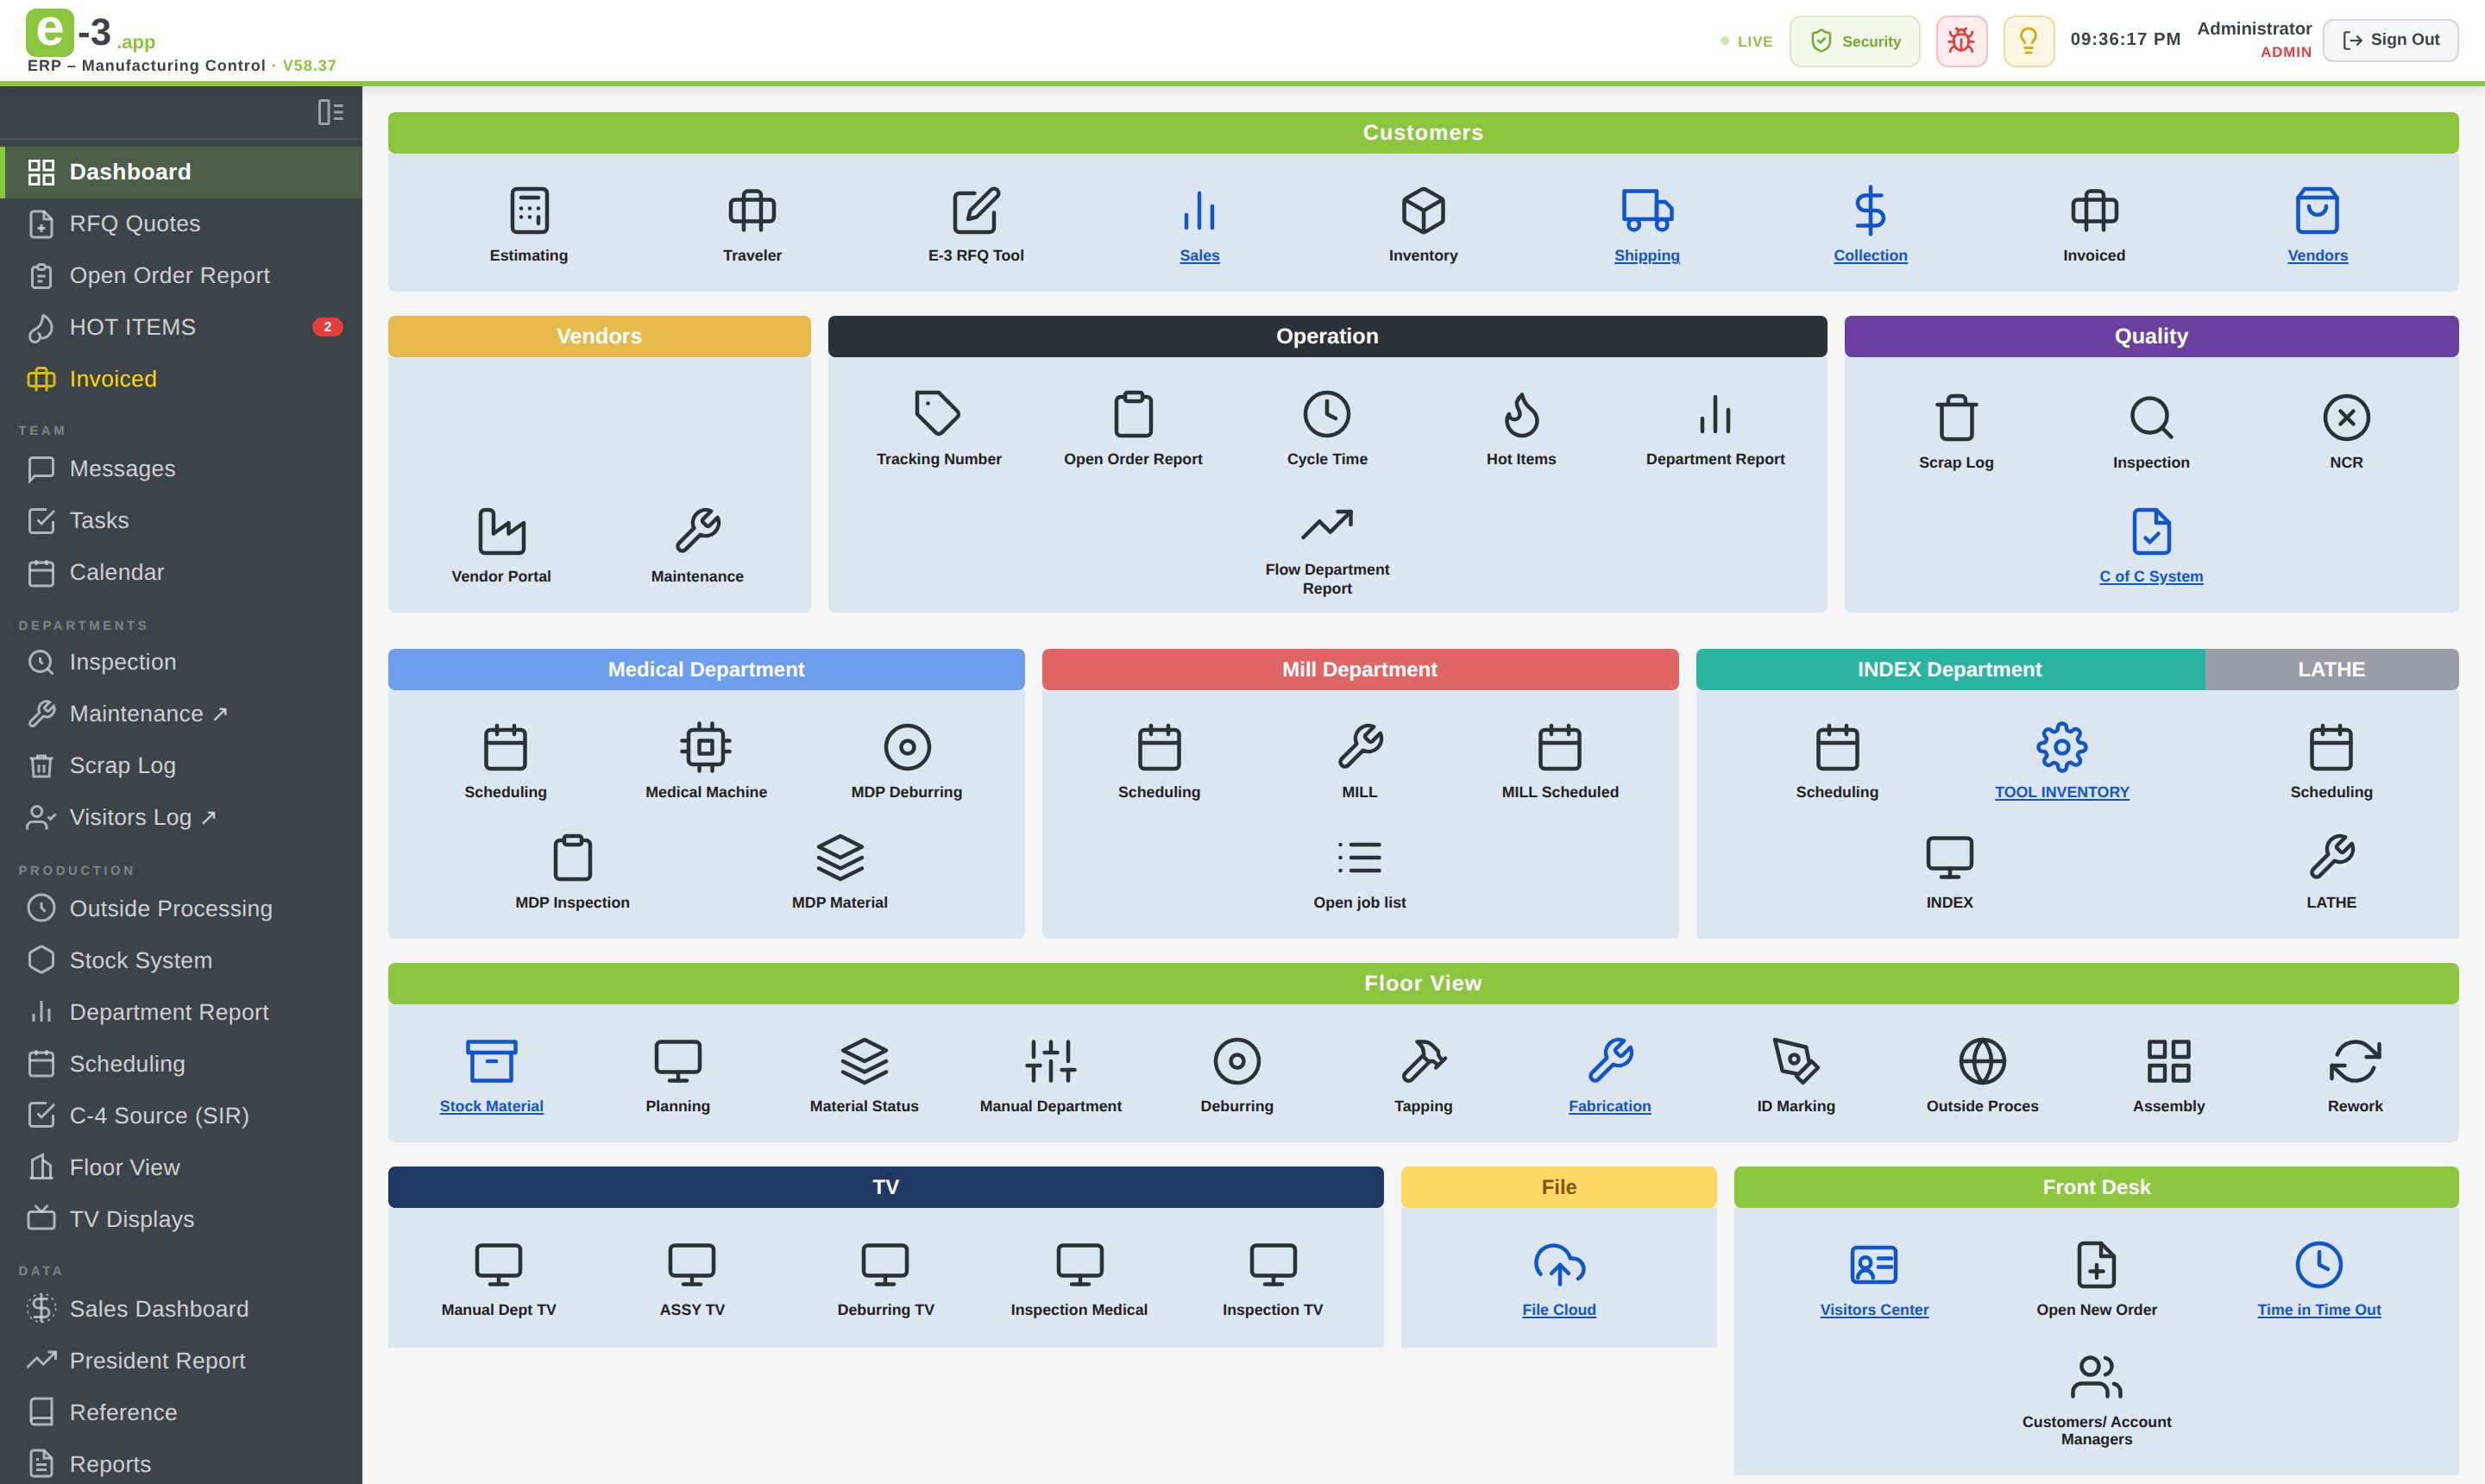The height and width of the screenshot is (1484, 2485).
Task: Open Maintenance wrench icon in Vendors
Action: click(697, 531)
